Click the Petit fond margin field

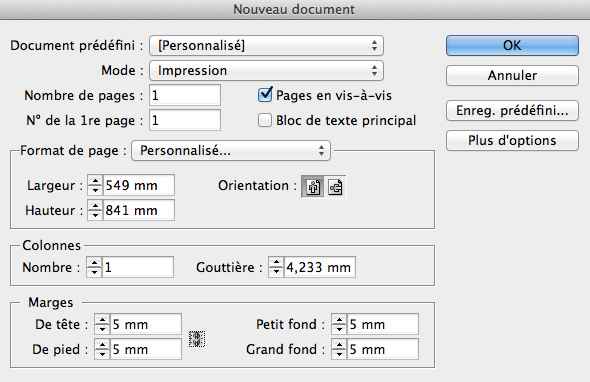point(383,324)
